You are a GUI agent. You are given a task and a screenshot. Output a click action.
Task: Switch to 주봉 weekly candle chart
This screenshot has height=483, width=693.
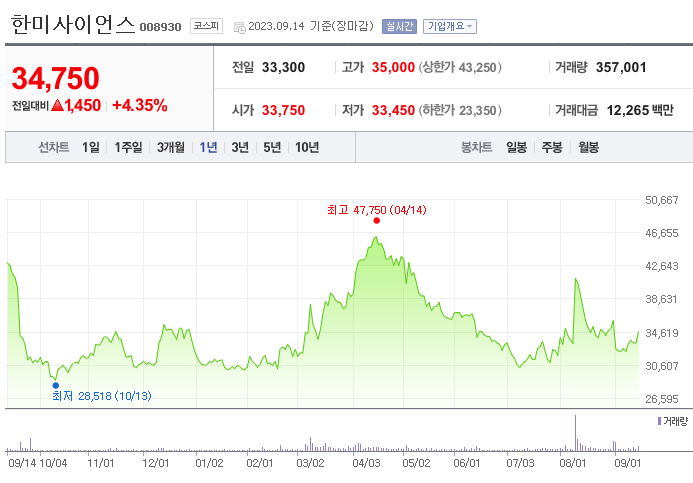point(552,147)
